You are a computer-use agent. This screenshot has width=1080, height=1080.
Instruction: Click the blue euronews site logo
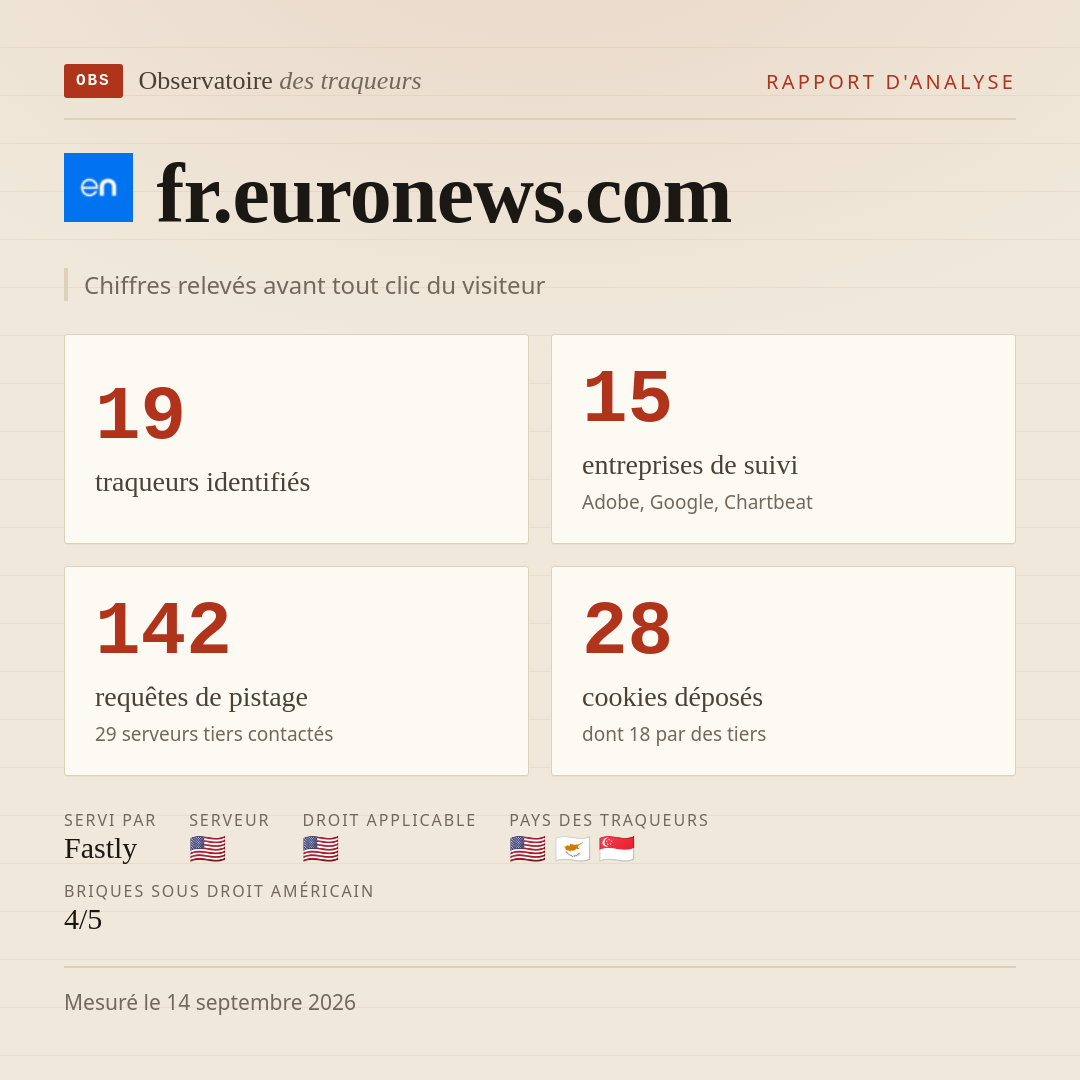click(98, 187)
